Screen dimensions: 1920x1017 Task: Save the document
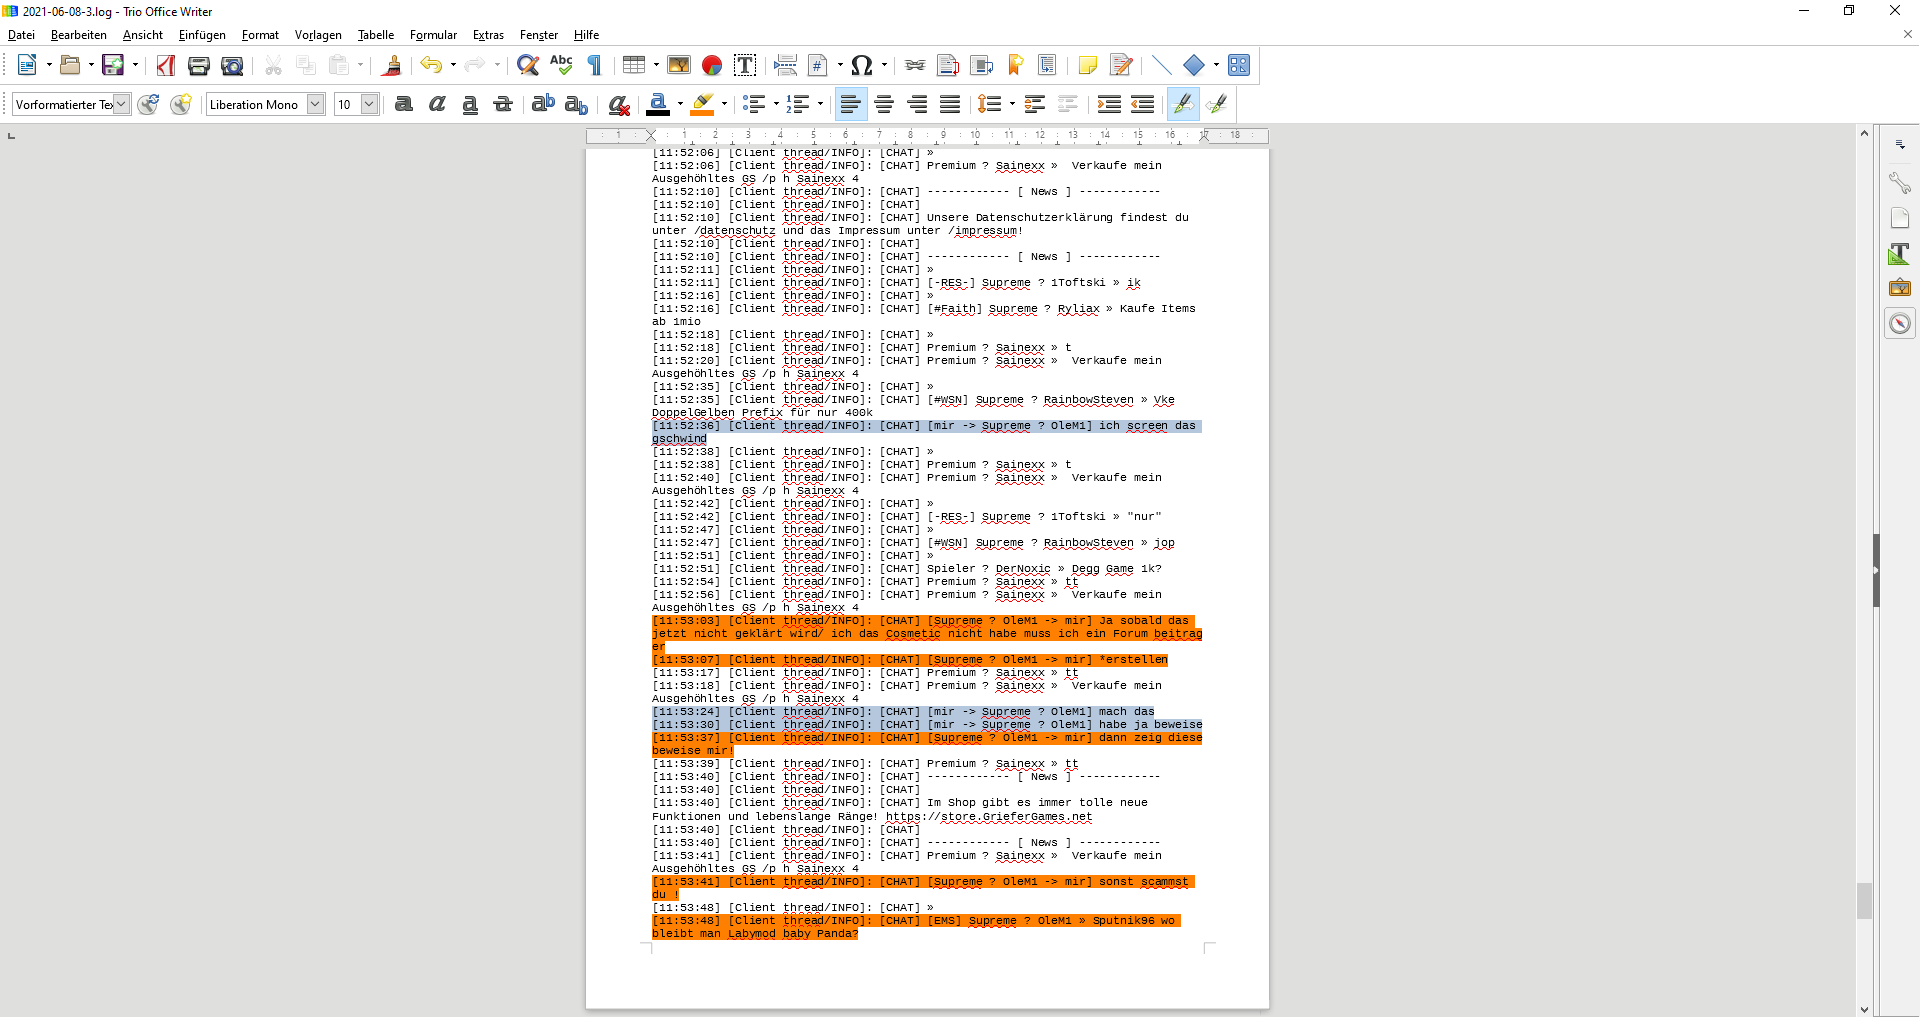pos(113,65)
